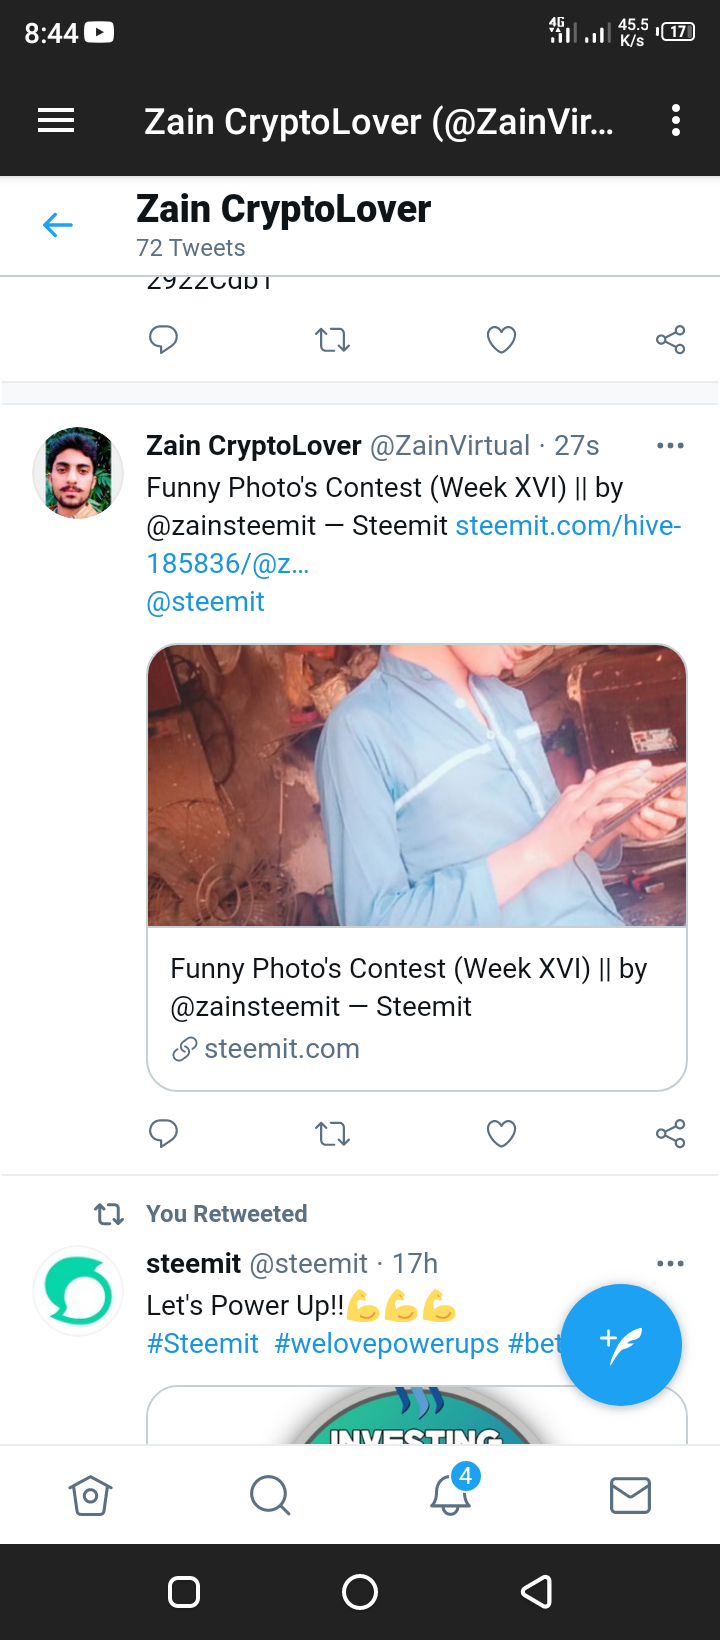This screenshot has width=720, height=1640.
Task: Open the hamburger navigation menu
Action: [x=56, y=121]
